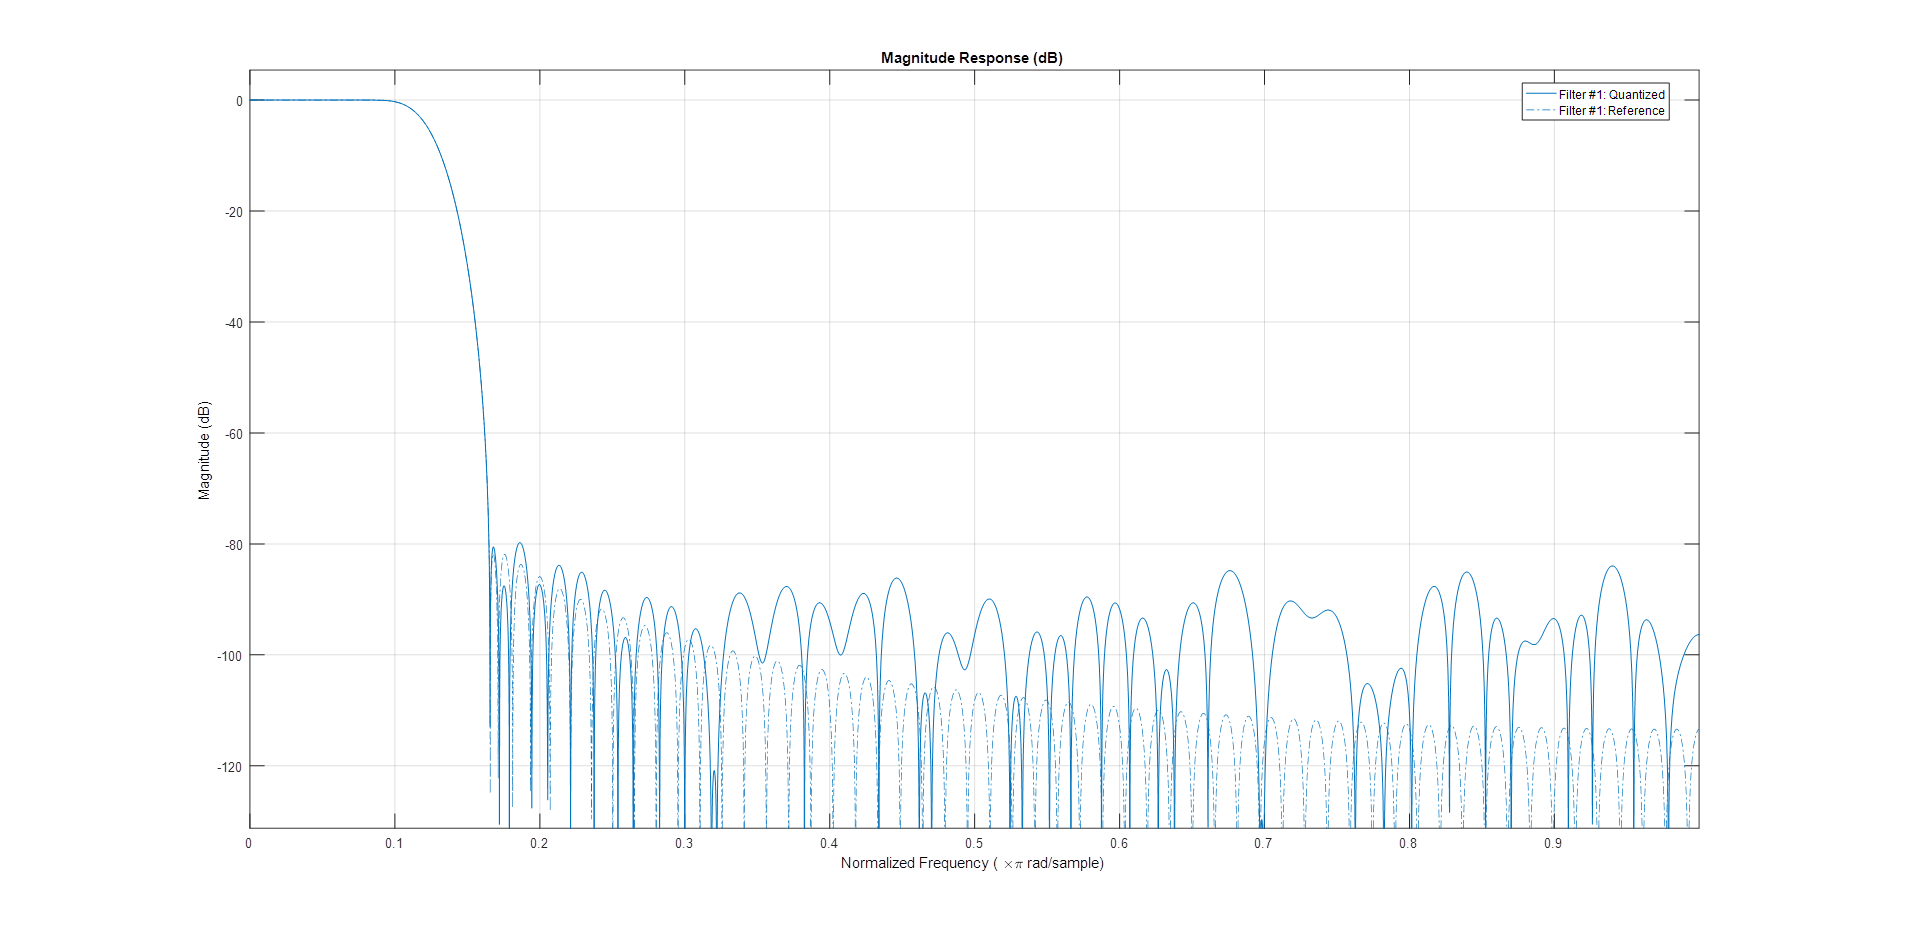Image resolution: width=1919 pixels, height=931 pixels.
Task: Click the 0.2 tick label on x-axis
Action: (x=539, y=843)
